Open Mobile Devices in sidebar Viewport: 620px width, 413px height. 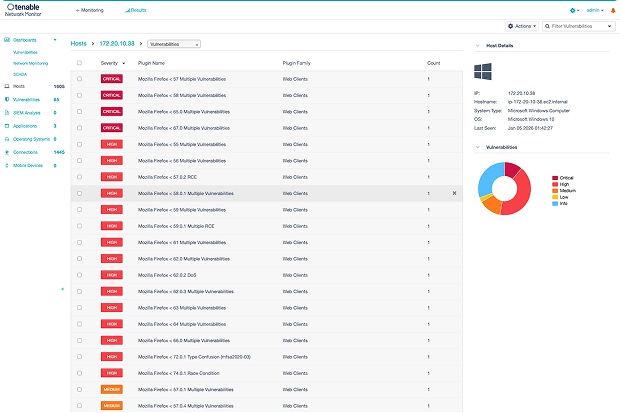pos(28,165)
